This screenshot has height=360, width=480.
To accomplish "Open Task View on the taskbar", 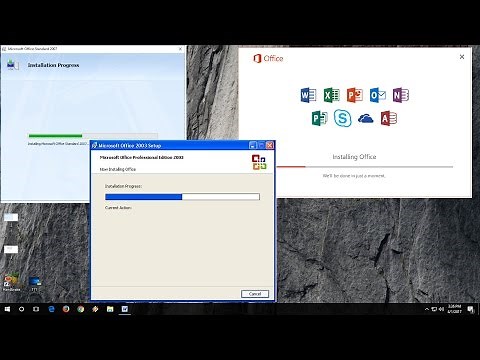I will click(36, 309).
